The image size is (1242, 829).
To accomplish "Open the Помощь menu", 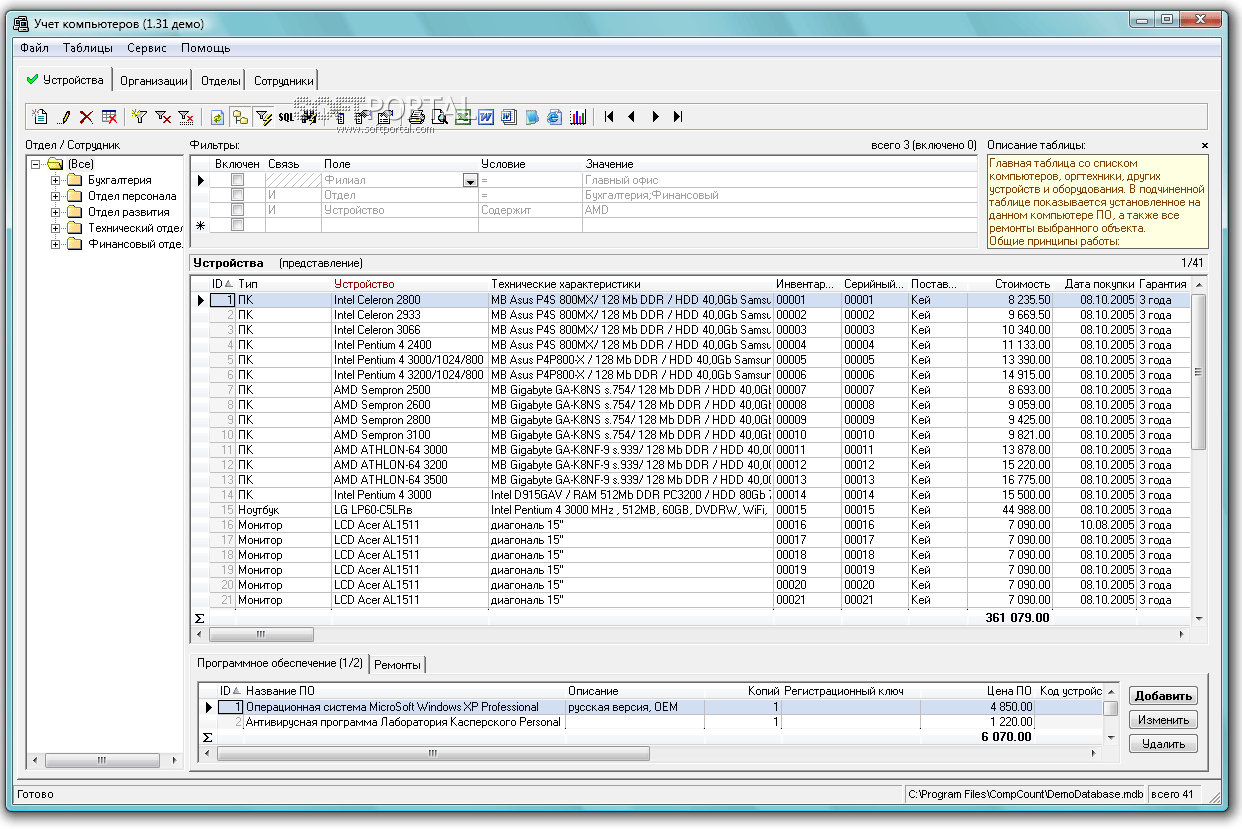I will pyautogui.click(x=205, y=47).
